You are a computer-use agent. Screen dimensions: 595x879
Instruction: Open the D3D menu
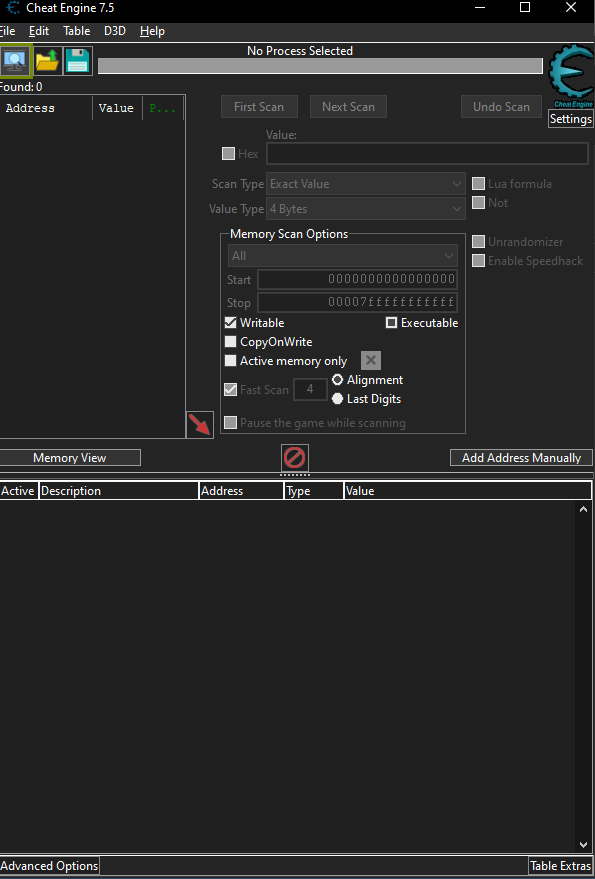coord(115,31)
